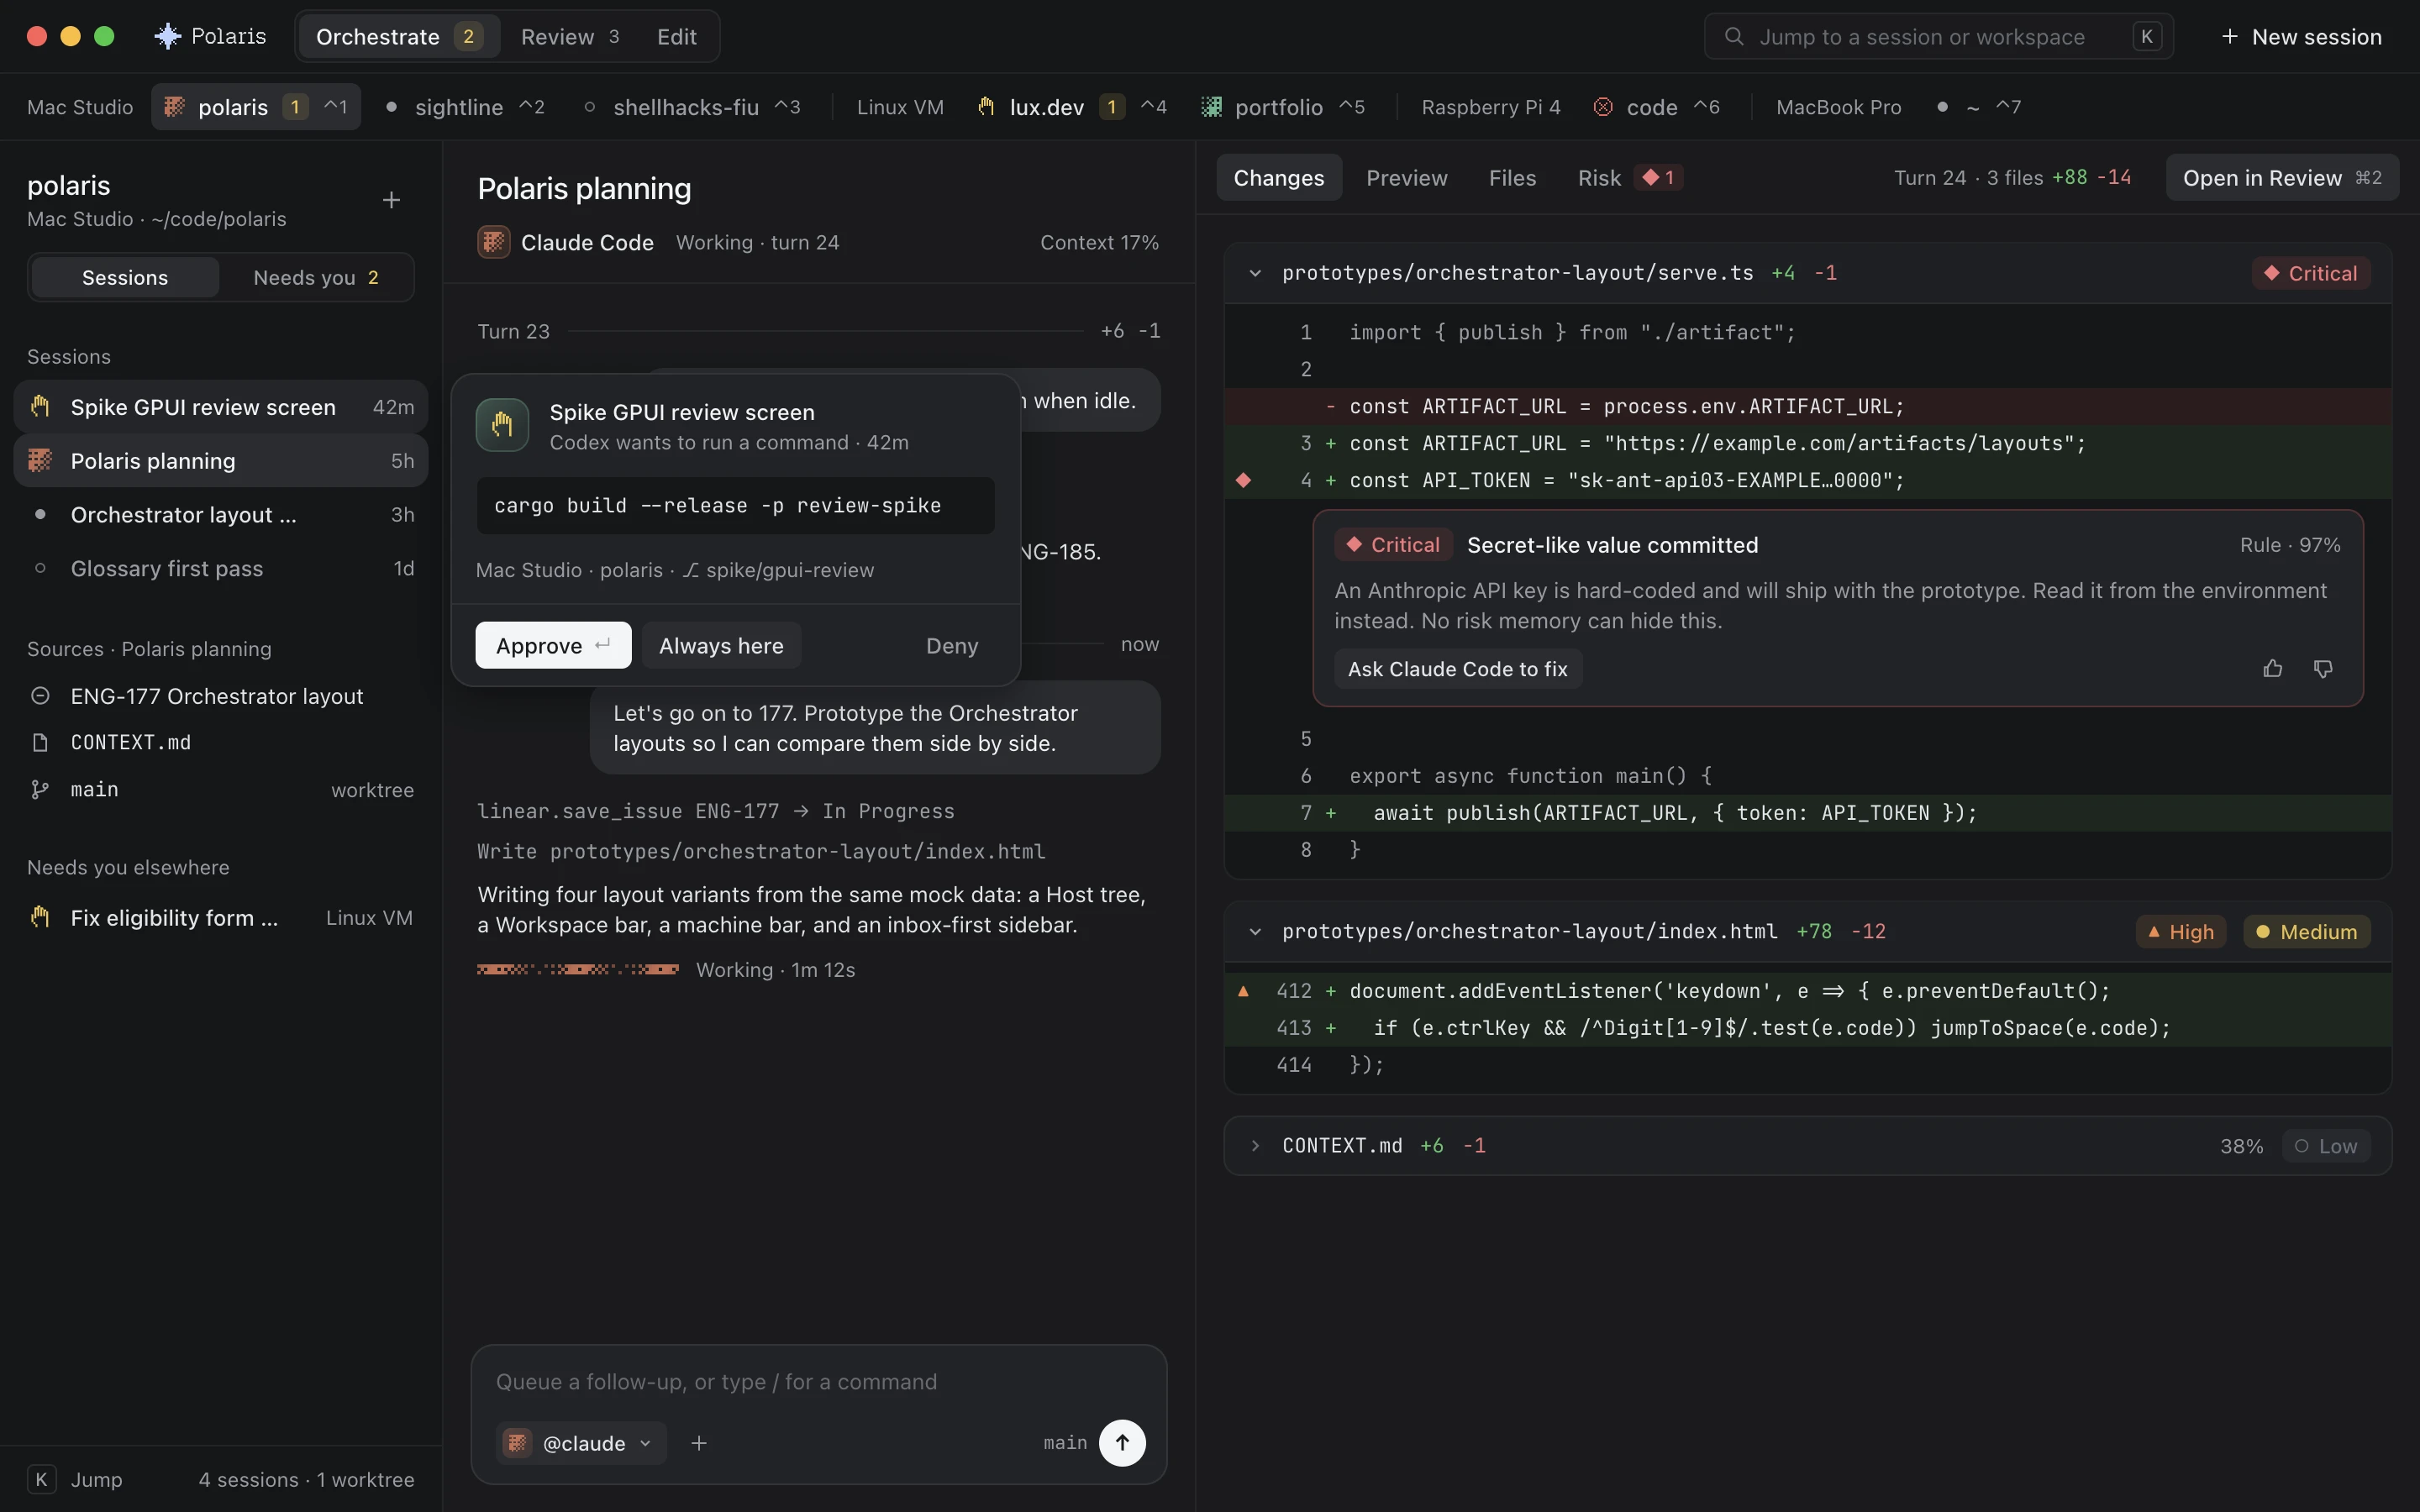Image resolution: width=2420 pixels, height=1512 pixels.
Task: Click the thumbs up icon on Critical card
Action: 2272,669
